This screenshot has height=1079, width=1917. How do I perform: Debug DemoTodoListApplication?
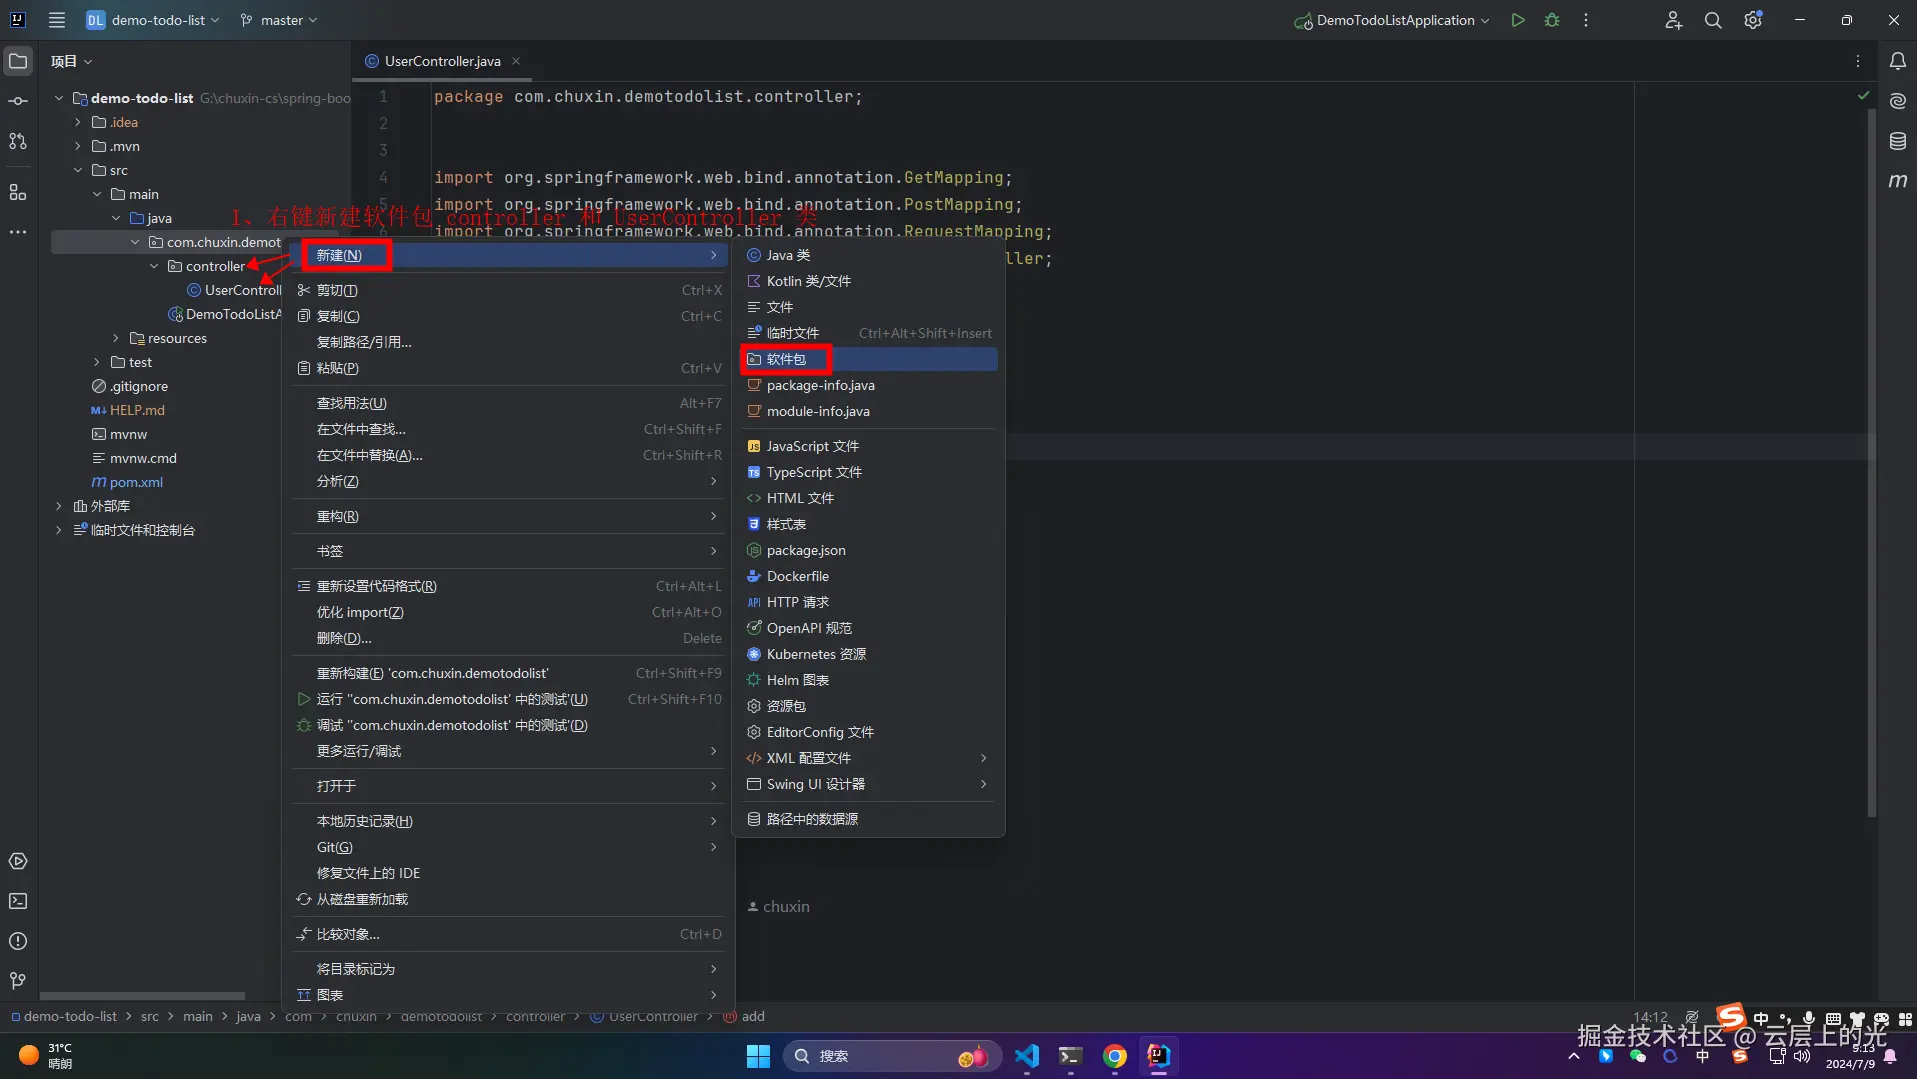click(1552, 20)
